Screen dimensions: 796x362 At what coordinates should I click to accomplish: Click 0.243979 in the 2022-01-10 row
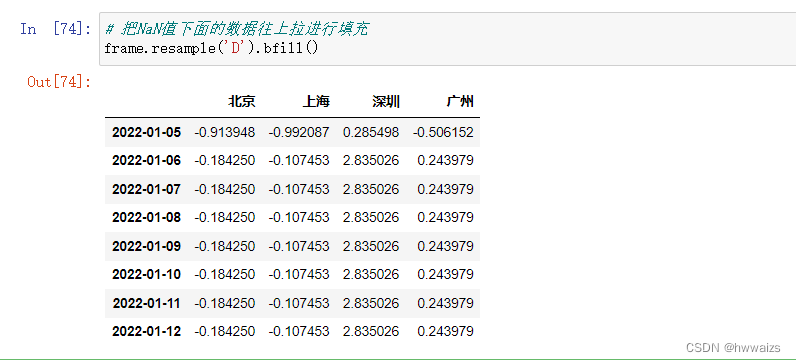(446, 275)
